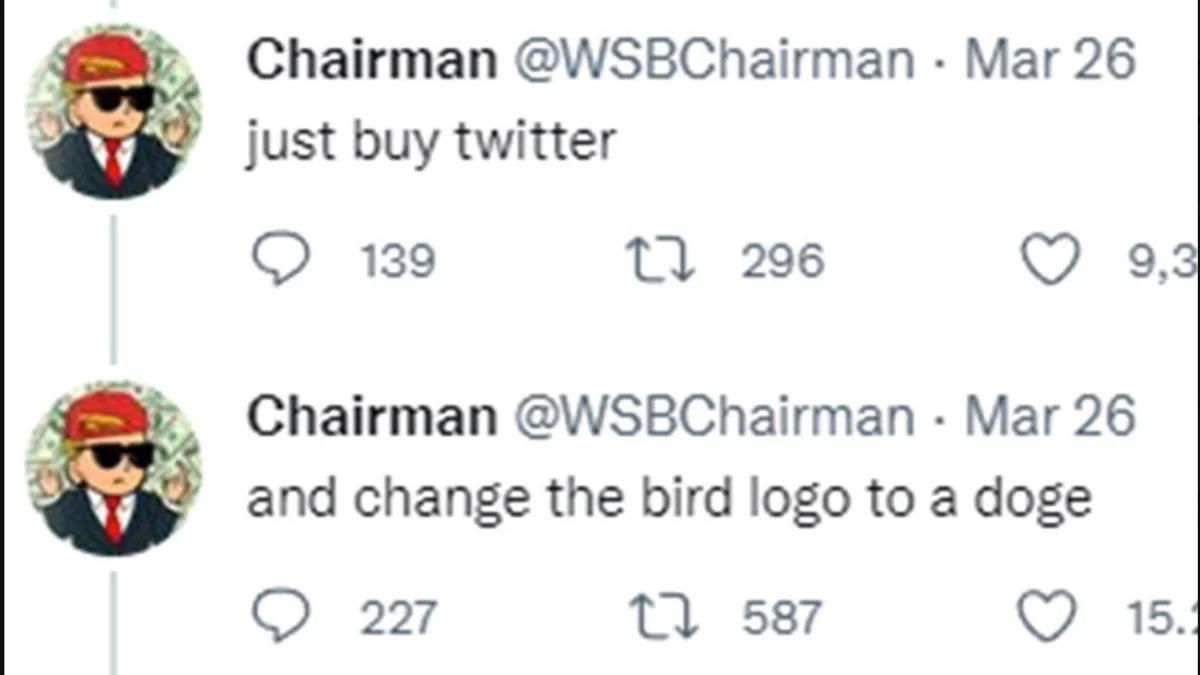1200x675 pixels.
Task: Click "Chairman" name on the doge tweet
Action: click(372, 416)
